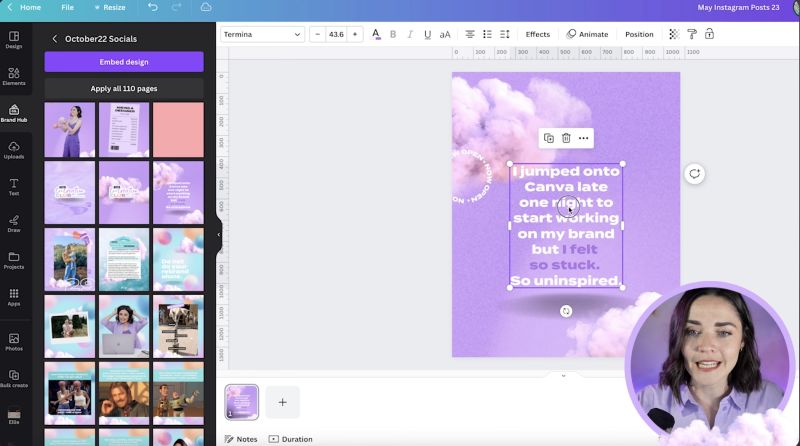
Task: Click the comment refresh icon beside canvas
Action: tap(694, 174)
